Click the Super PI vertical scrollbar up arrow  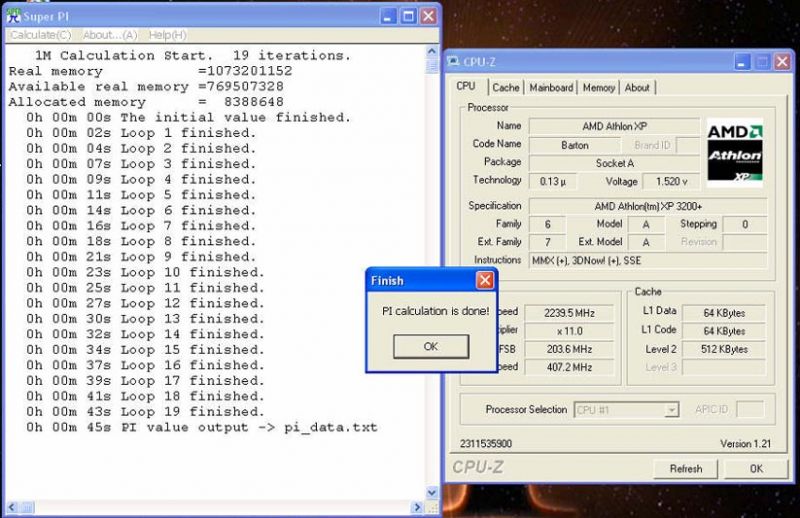point(432,51)
